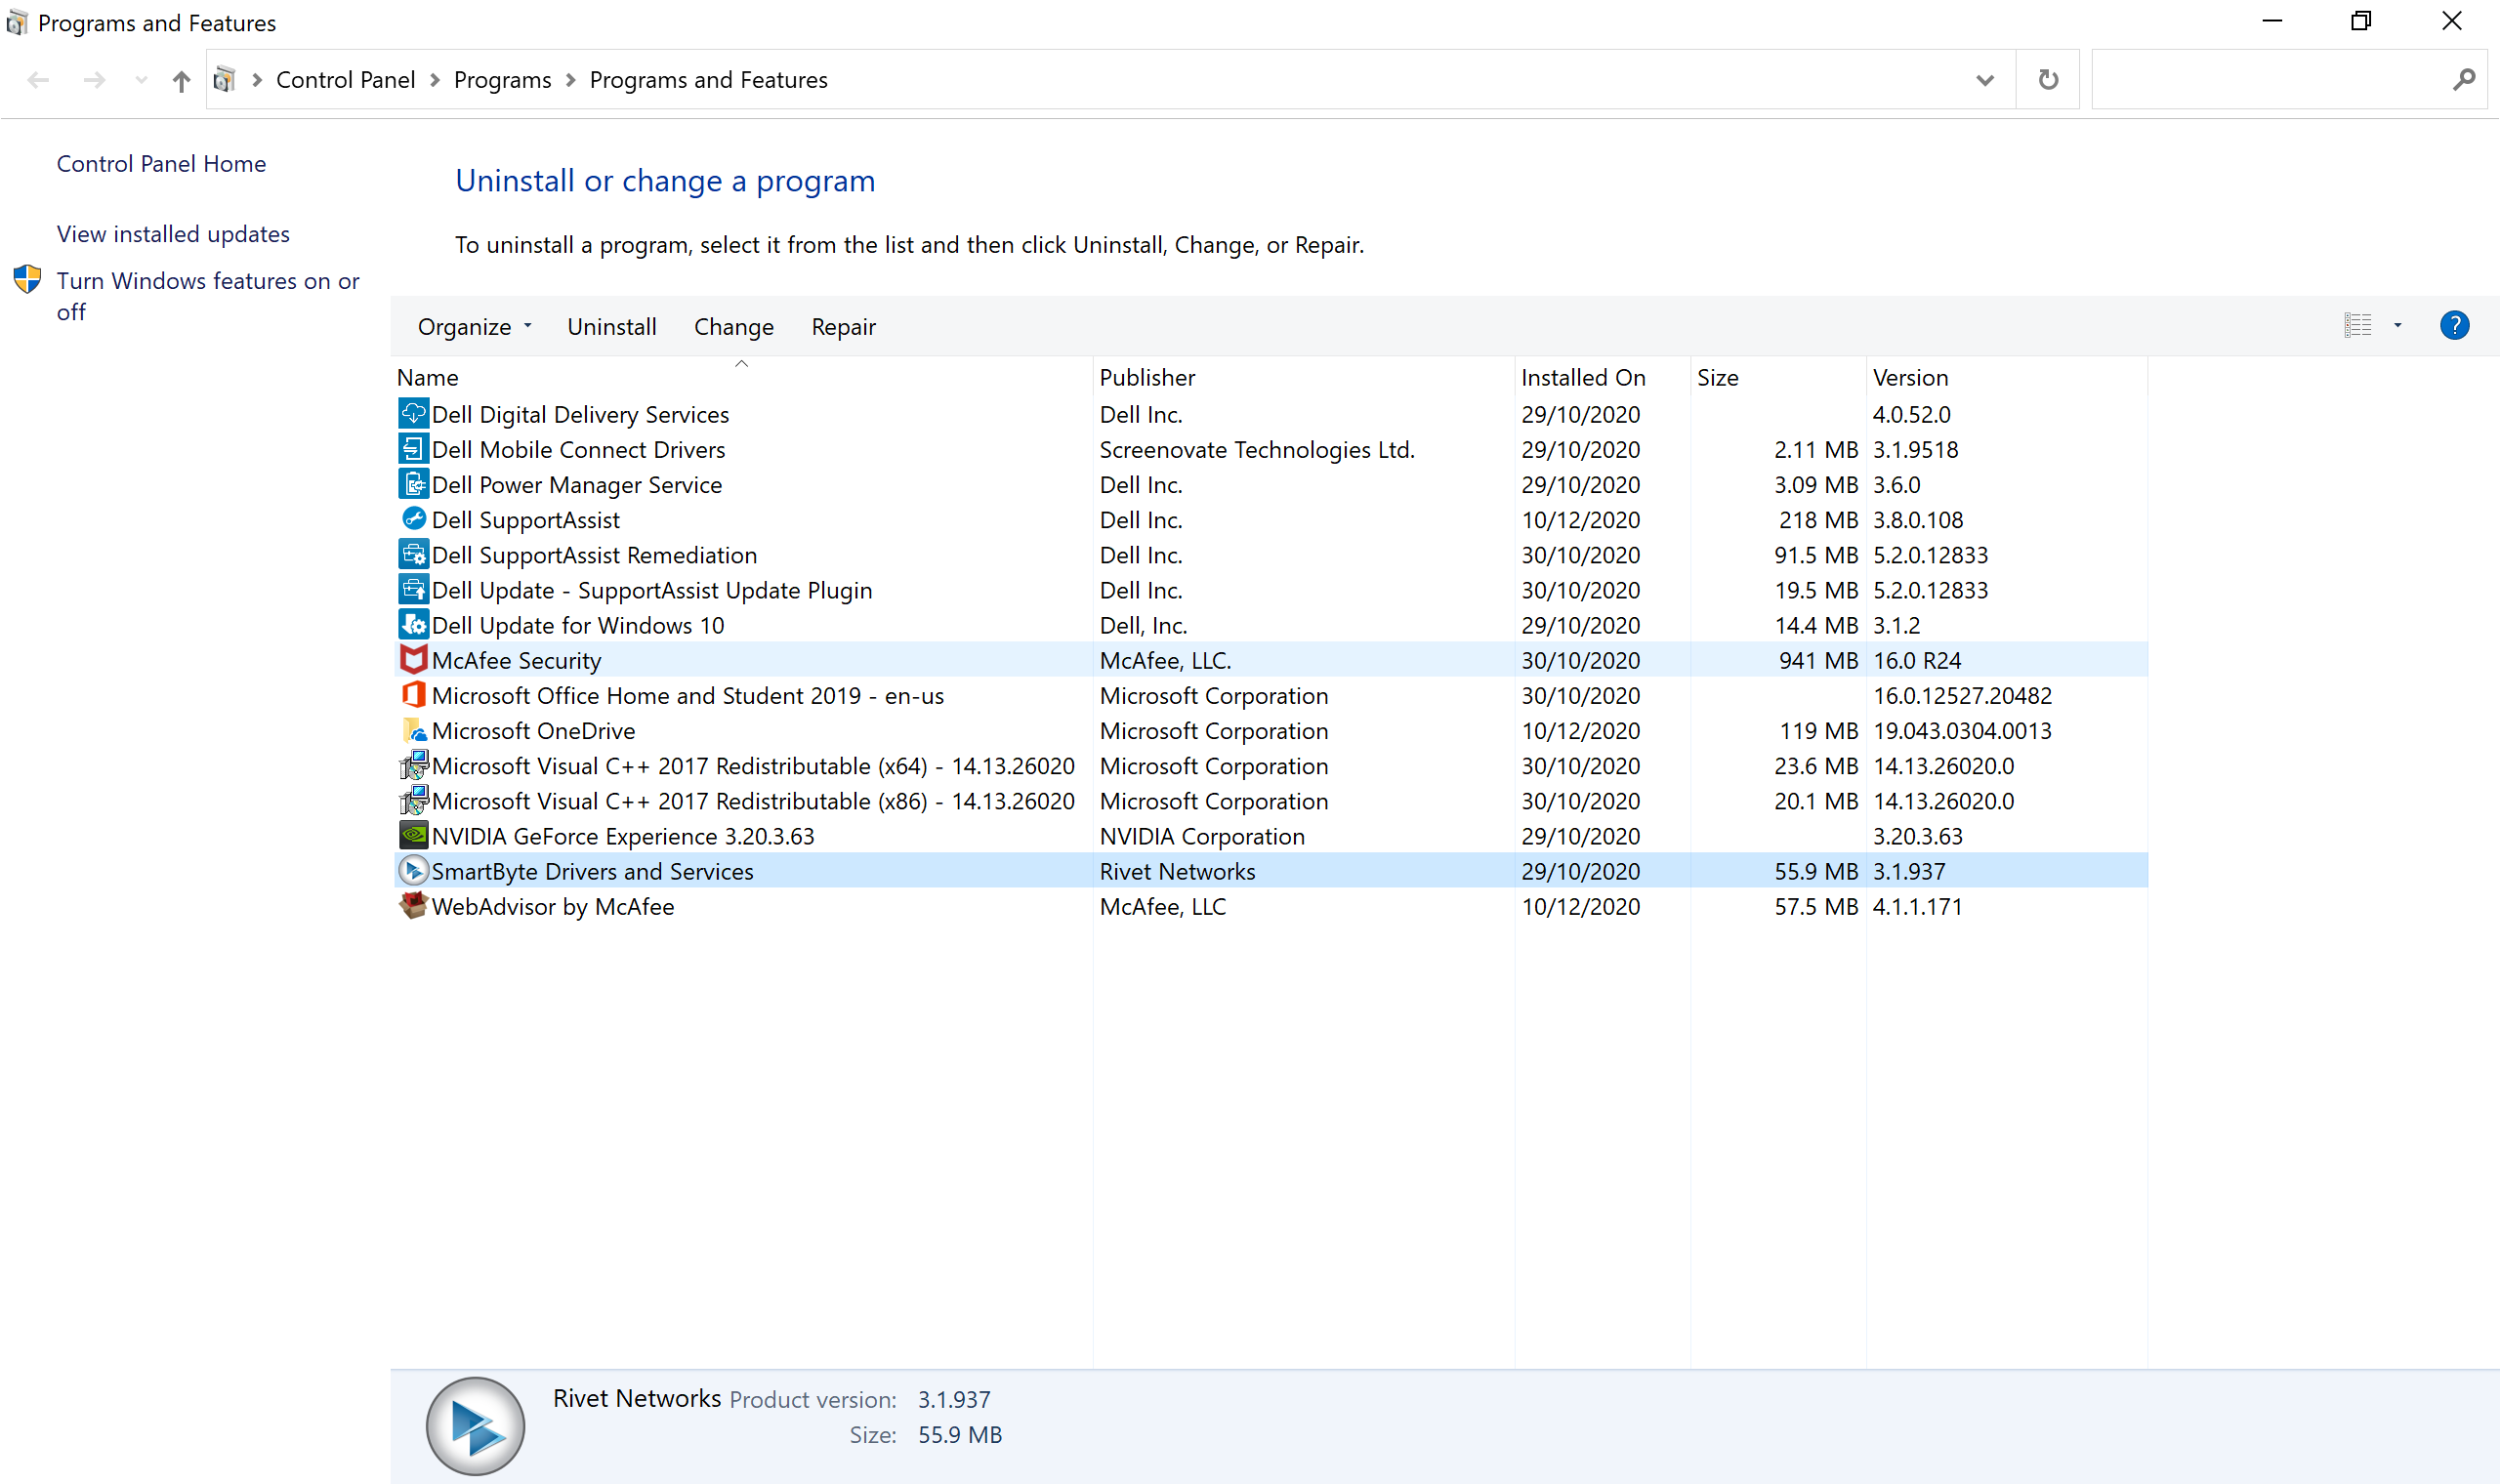The width and height of the screenshot is (2500, 1484).
Task: Click the Dell Update for Windows 10 icon
Action: point(413,624)
